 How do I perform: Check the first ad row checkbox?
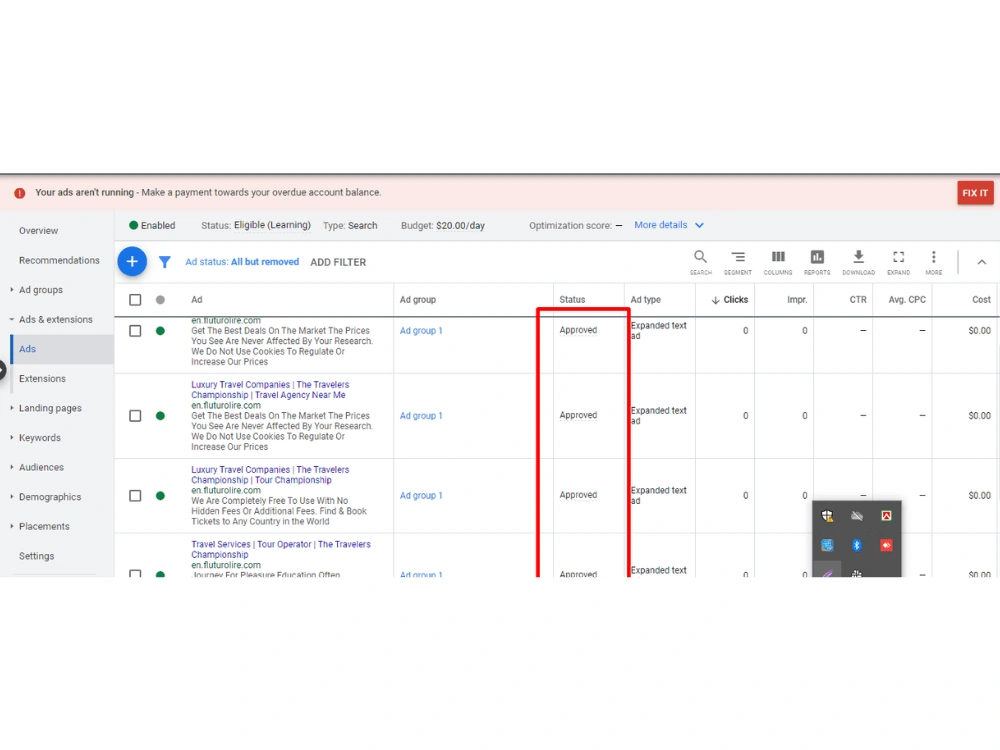[135, 331]
